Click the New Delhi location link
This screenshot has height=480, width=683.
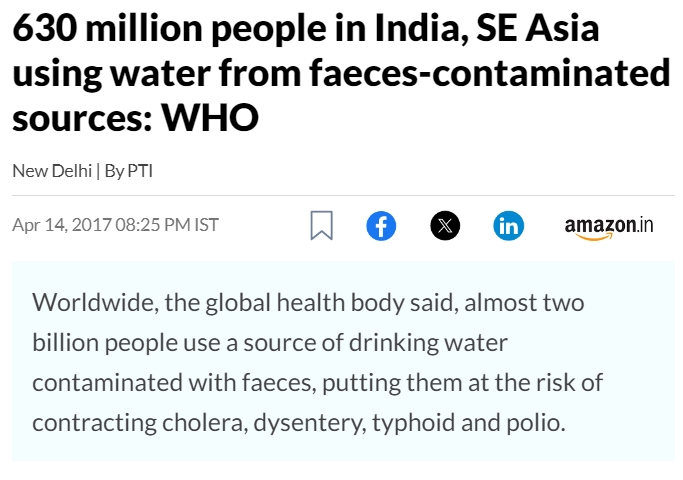[51, 170]
